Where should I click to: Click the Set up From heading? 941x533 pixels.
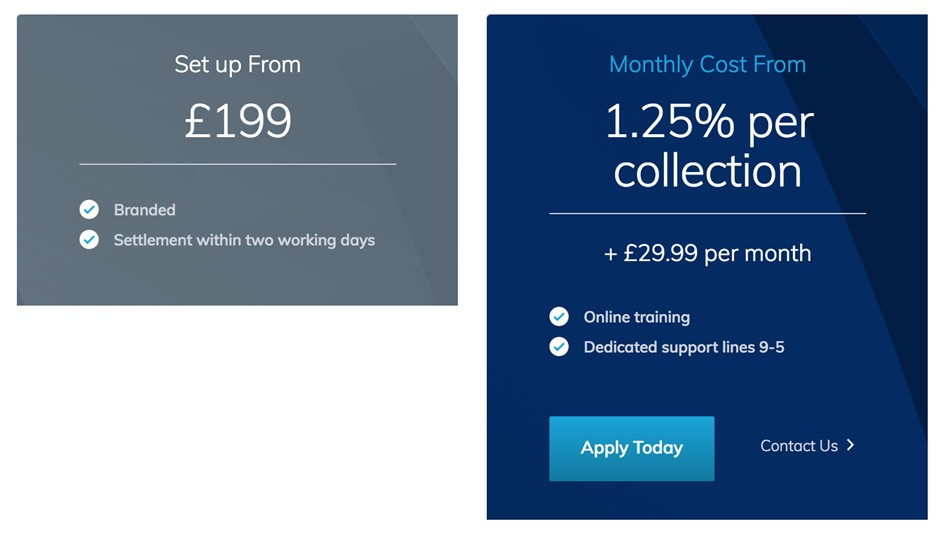238,64
